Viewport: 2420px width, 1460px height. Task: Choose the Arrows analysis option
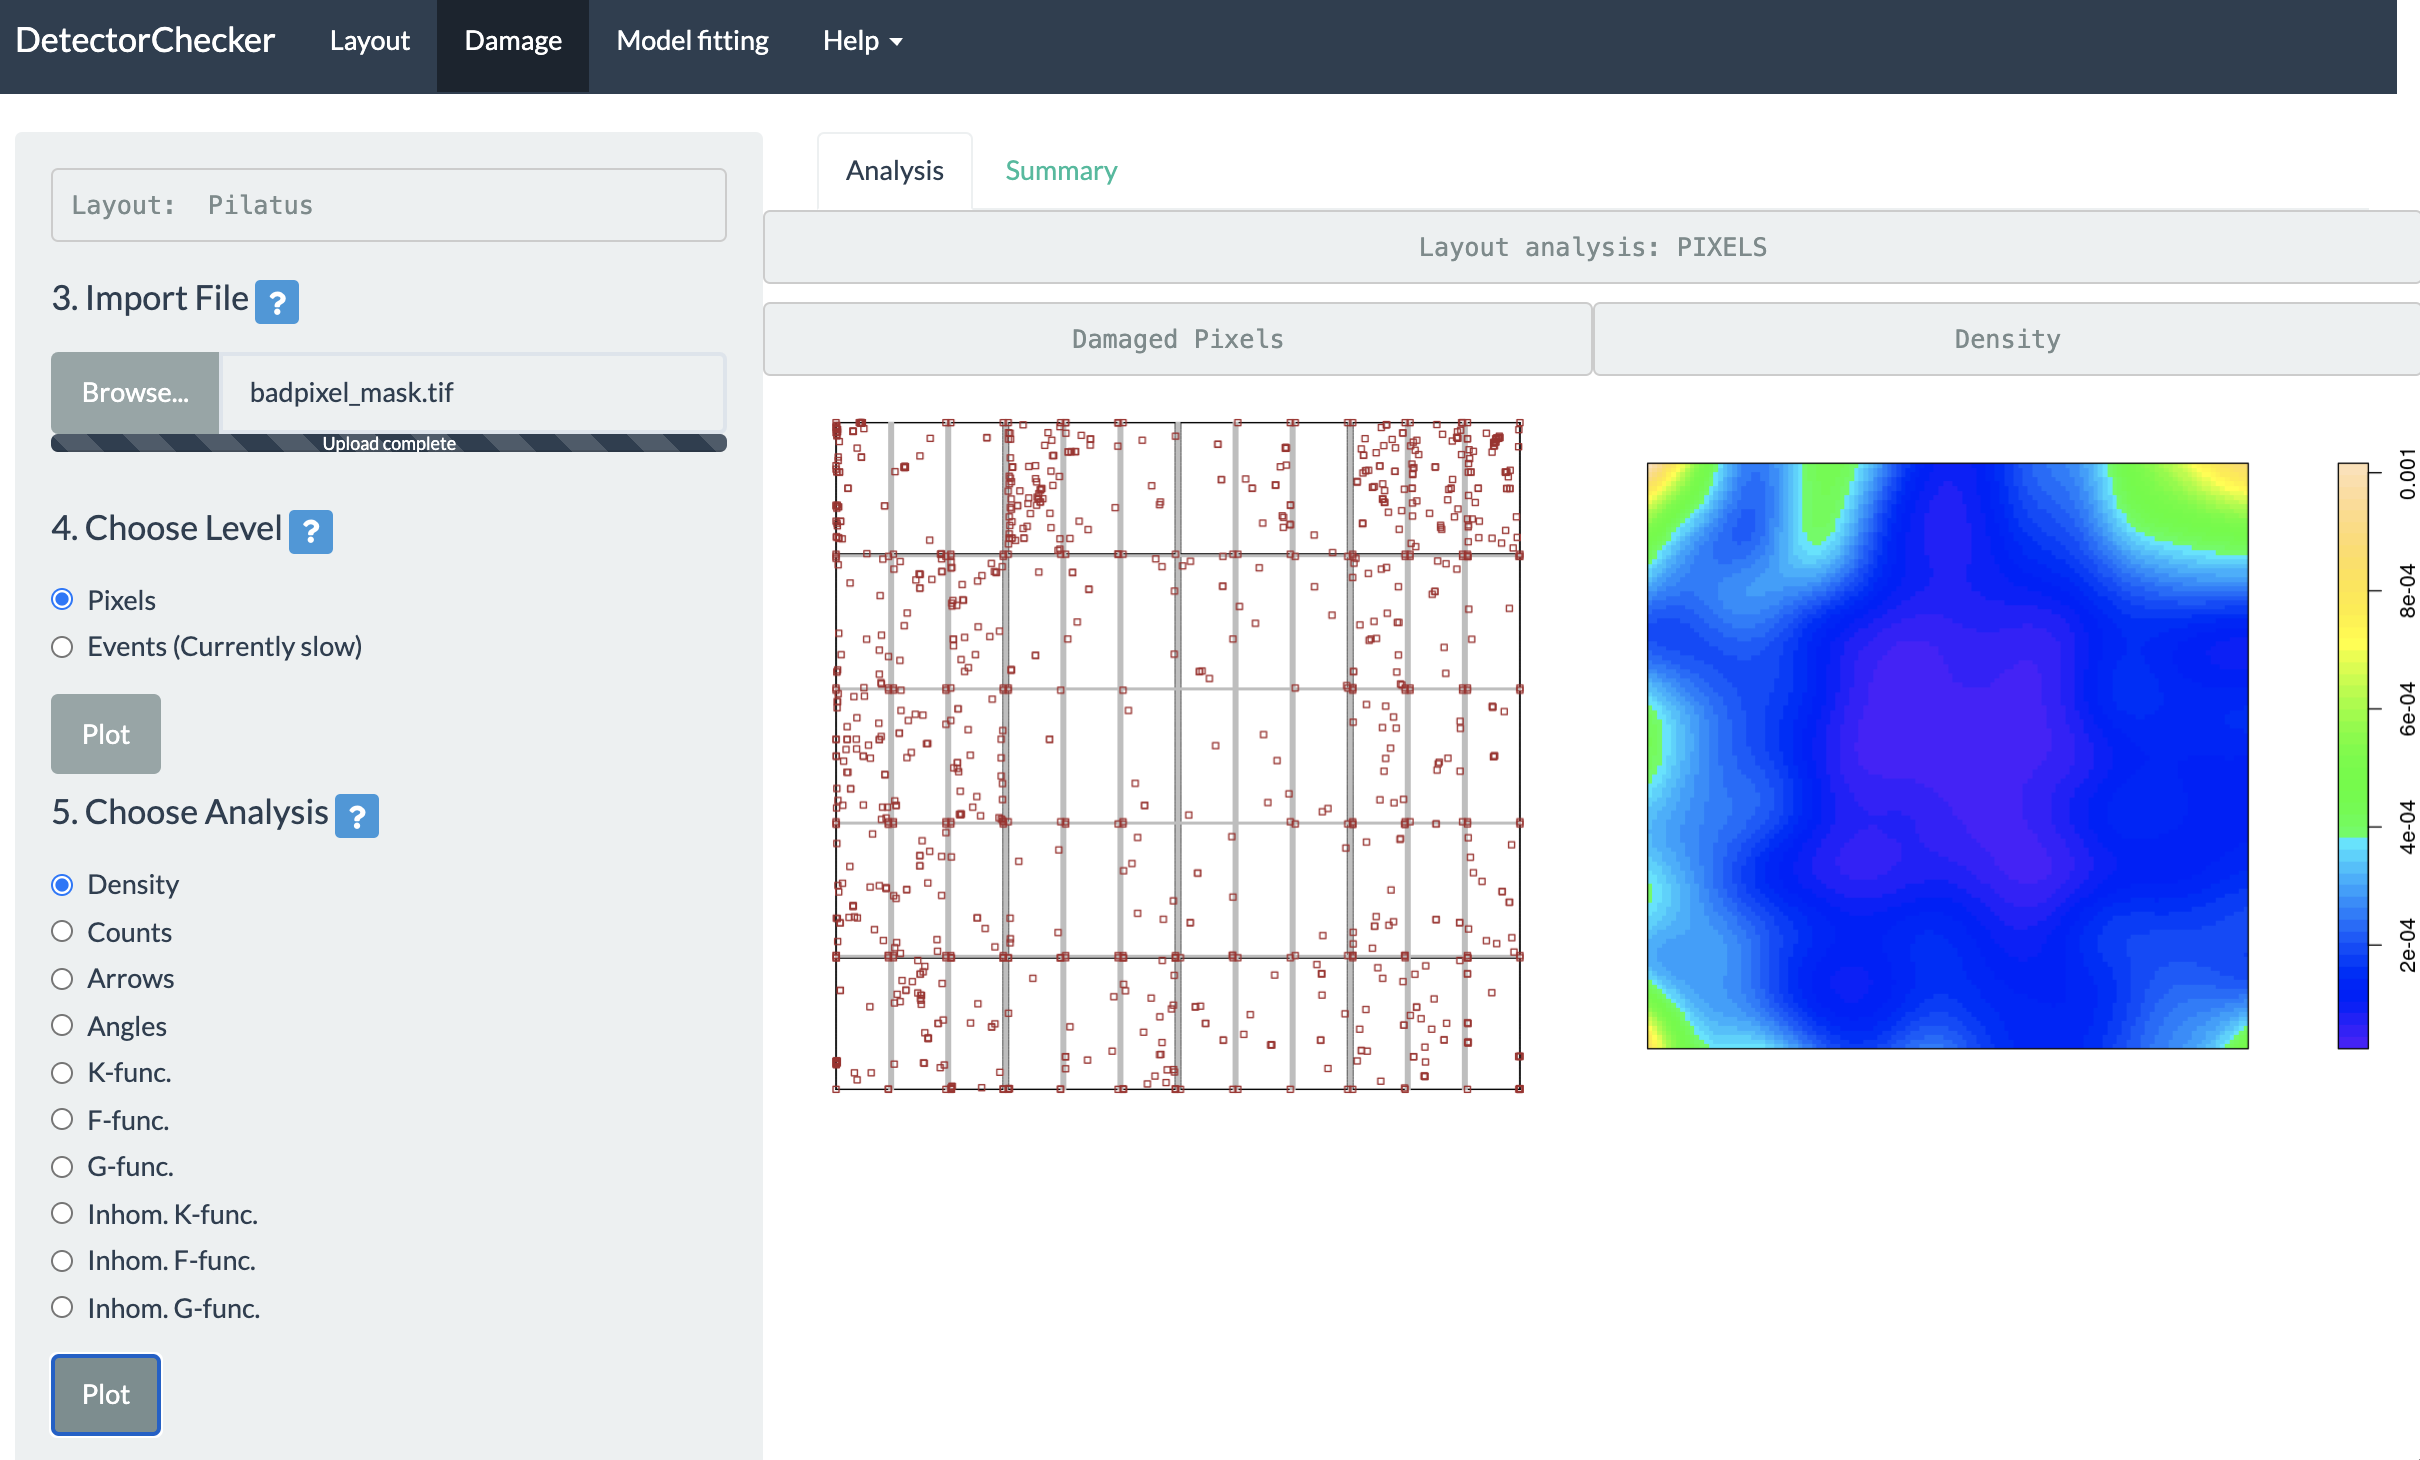point(62,978)
